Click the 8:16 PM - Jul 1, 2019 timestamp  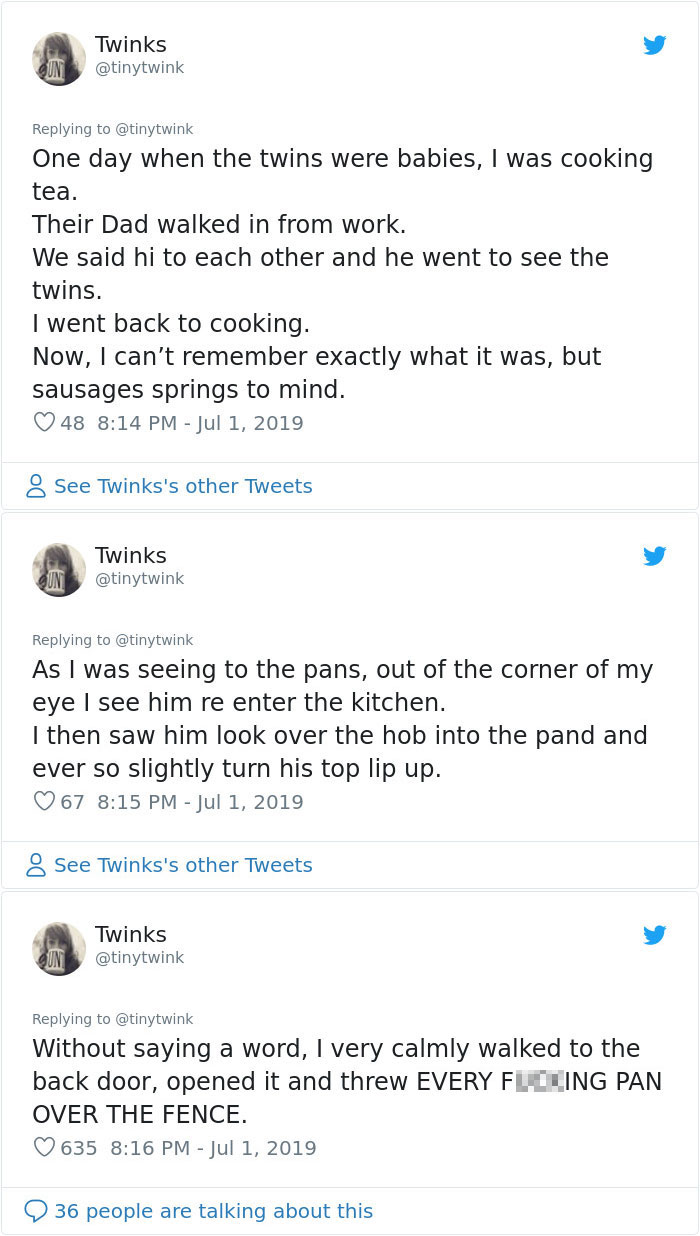coord(213,1148)
